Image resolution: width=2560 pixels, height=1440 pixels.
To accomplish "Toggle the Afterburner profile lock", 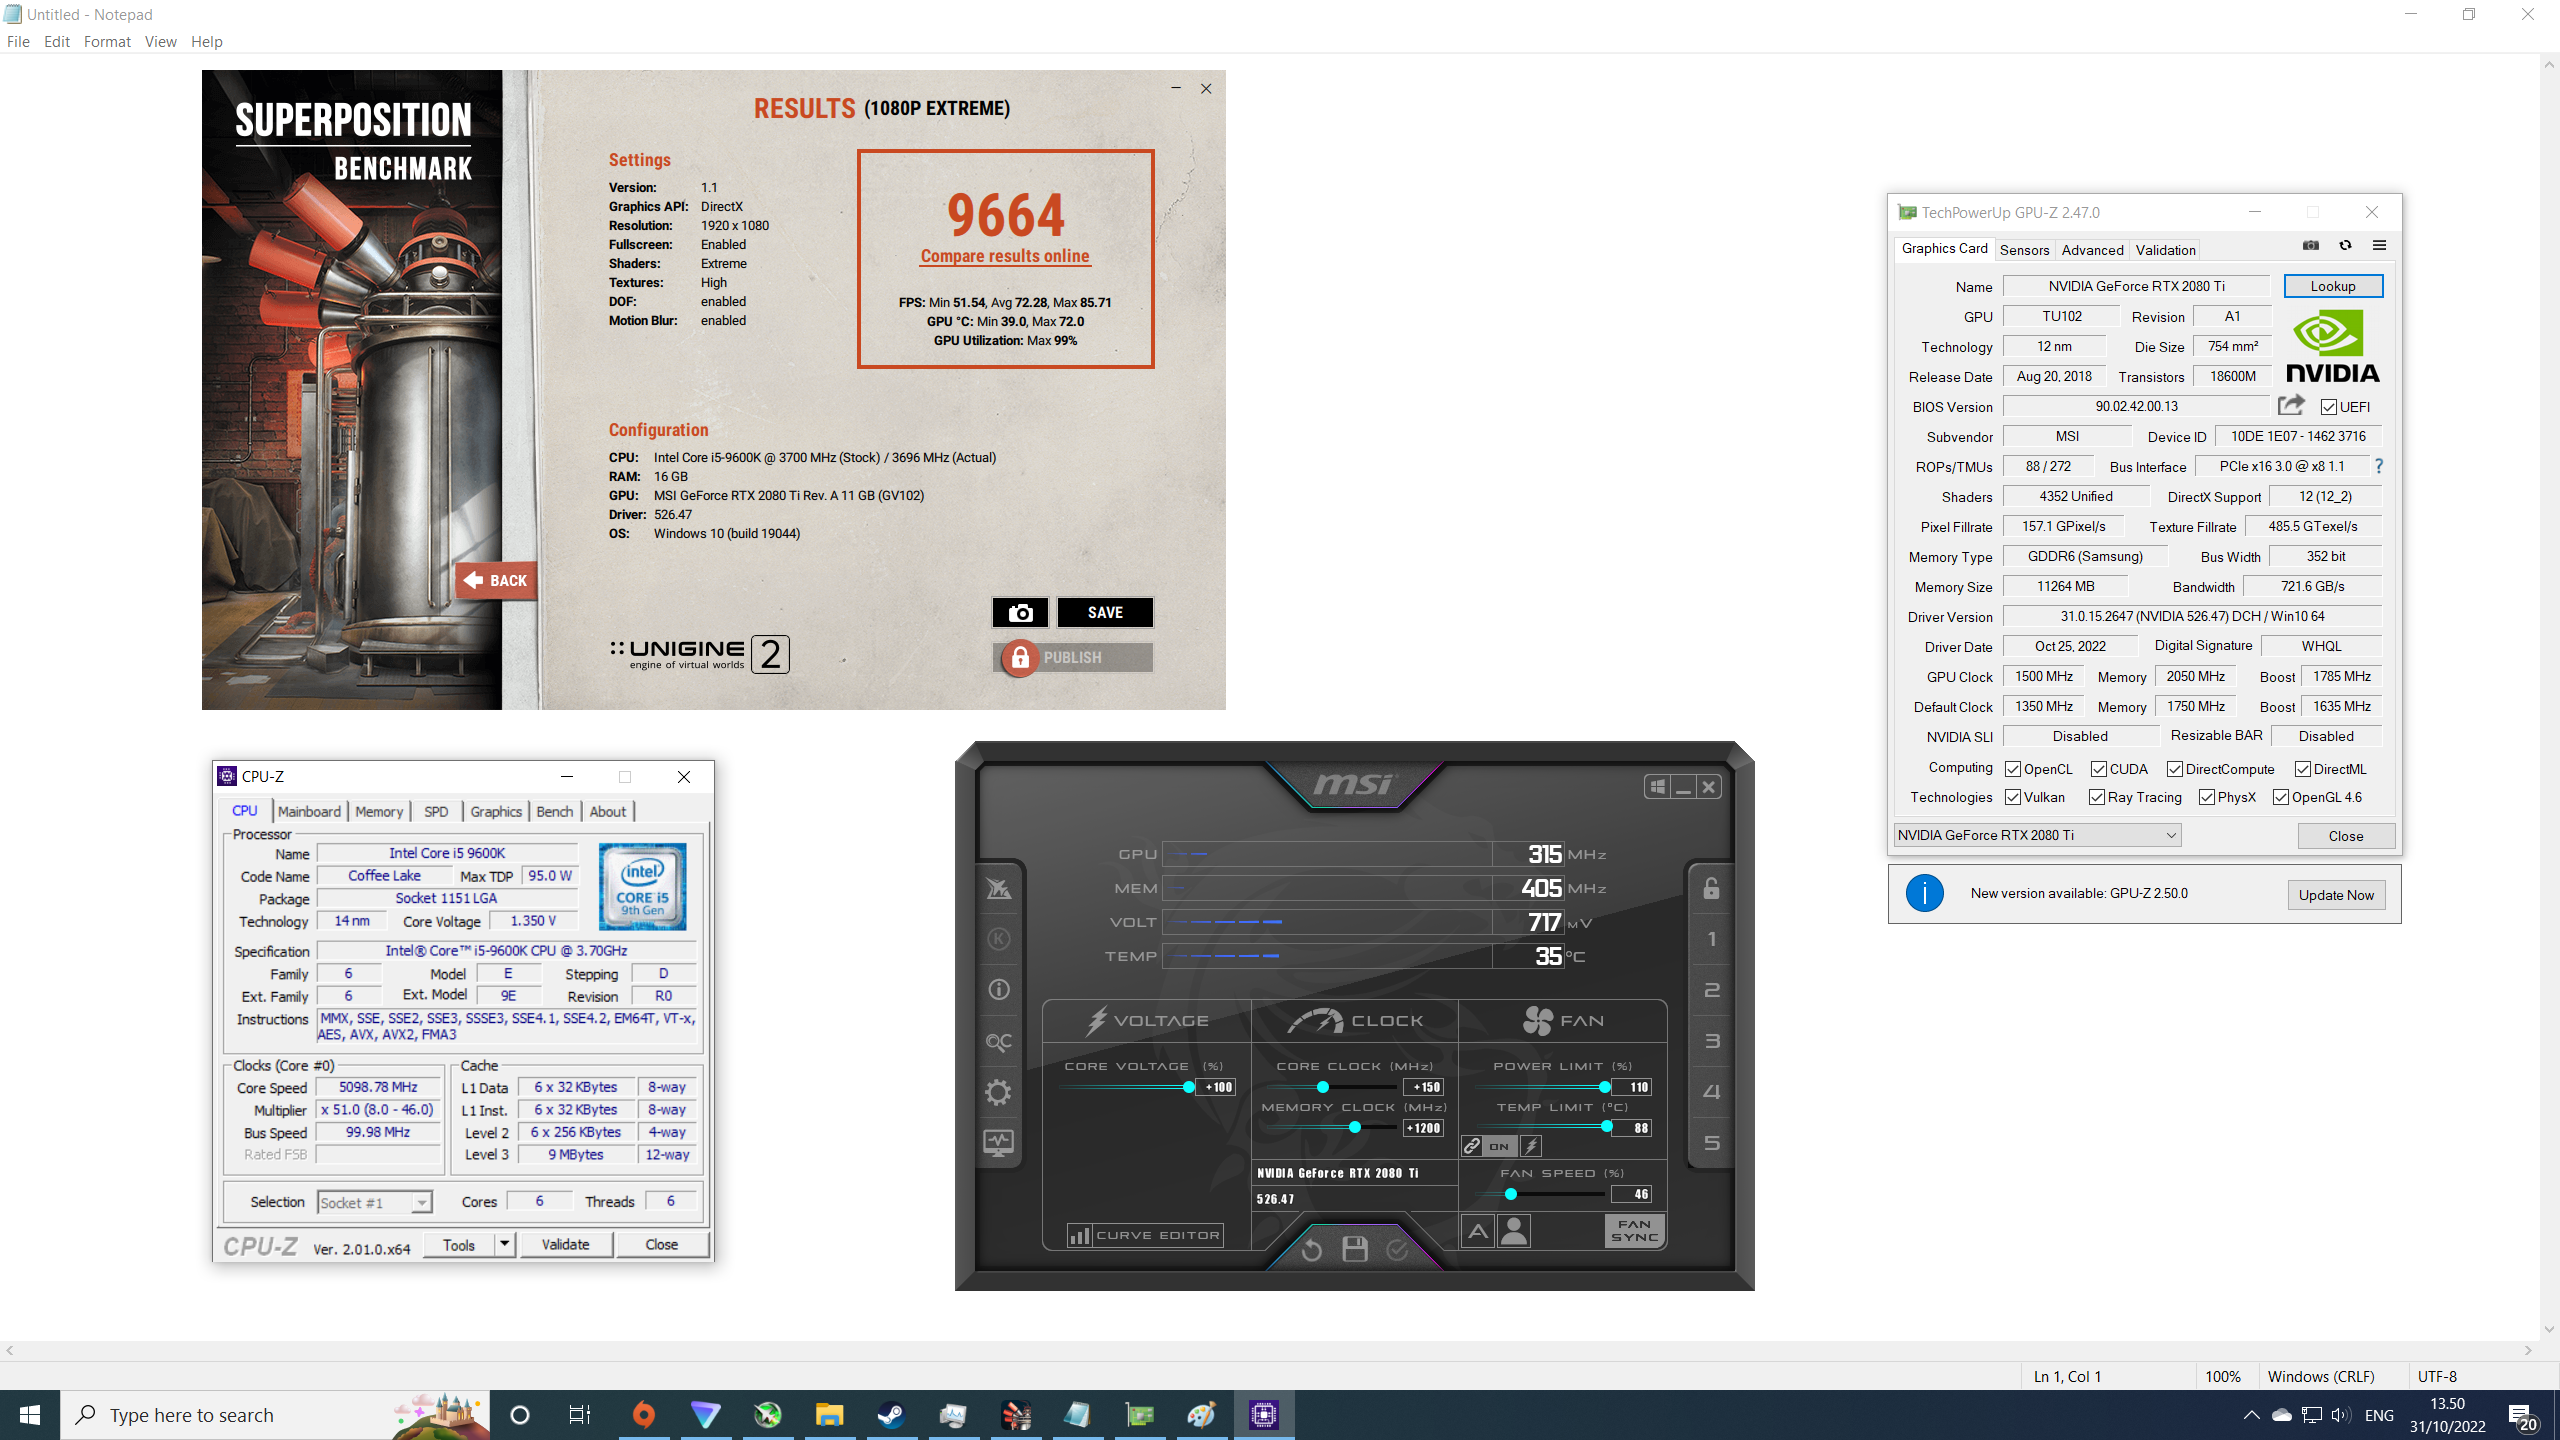I will coord(1712,888).
